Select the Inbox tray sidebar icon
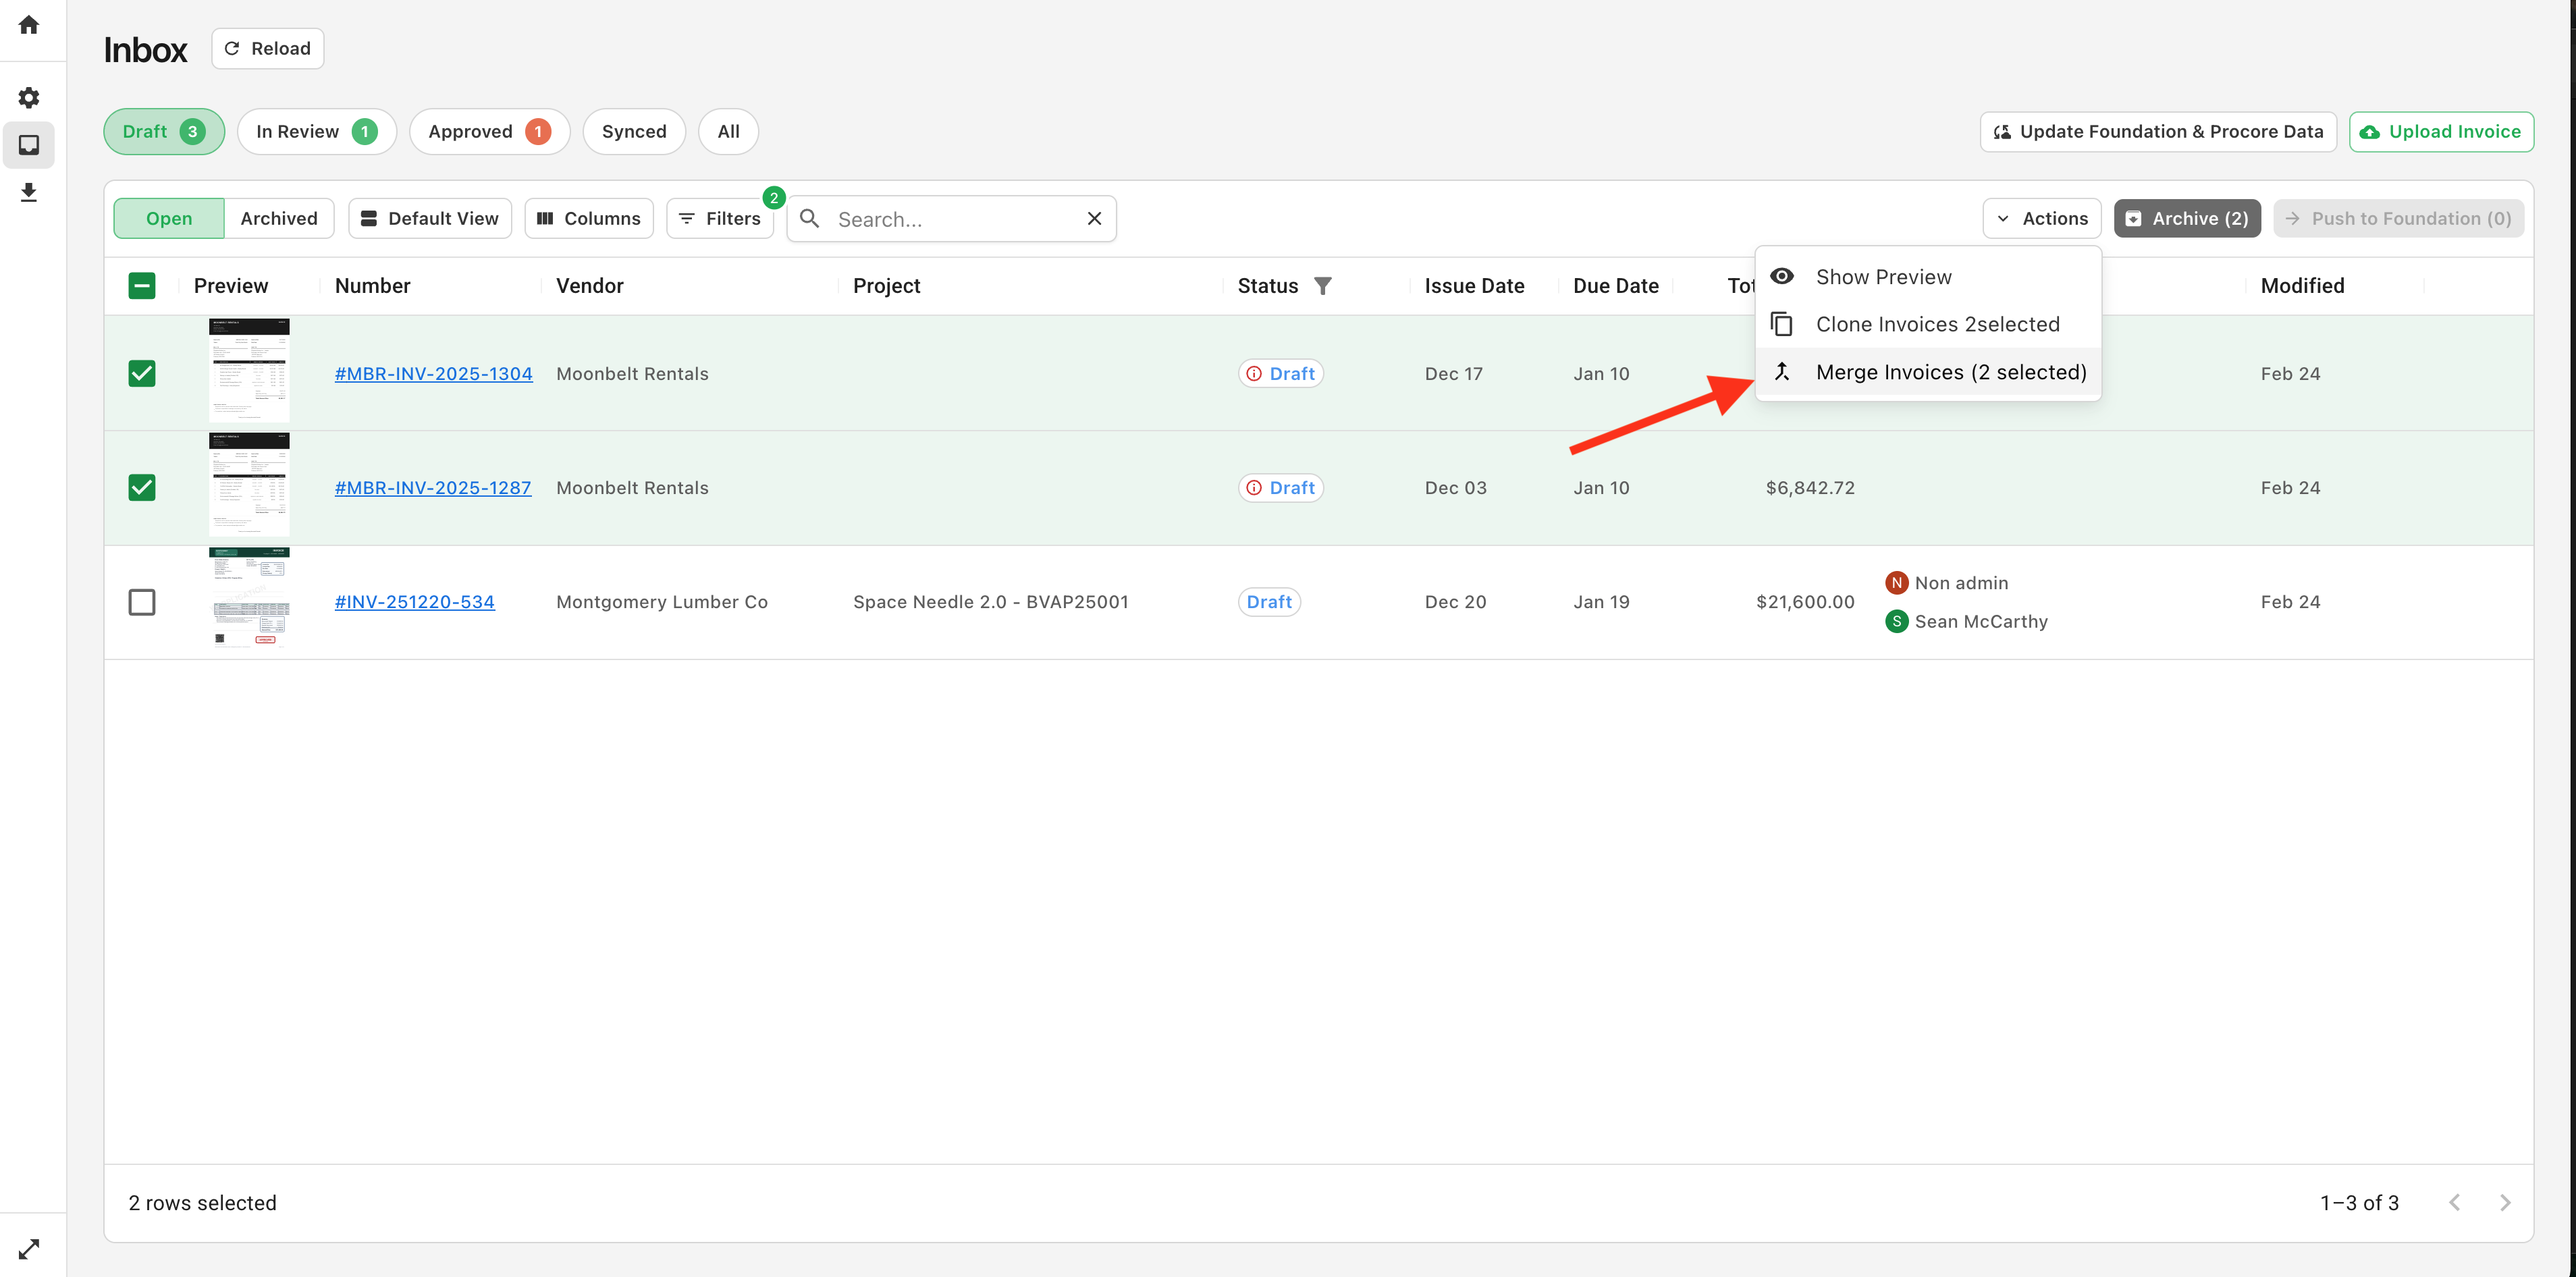This screenshot has width=2576, height=1277. coord(29,145)
